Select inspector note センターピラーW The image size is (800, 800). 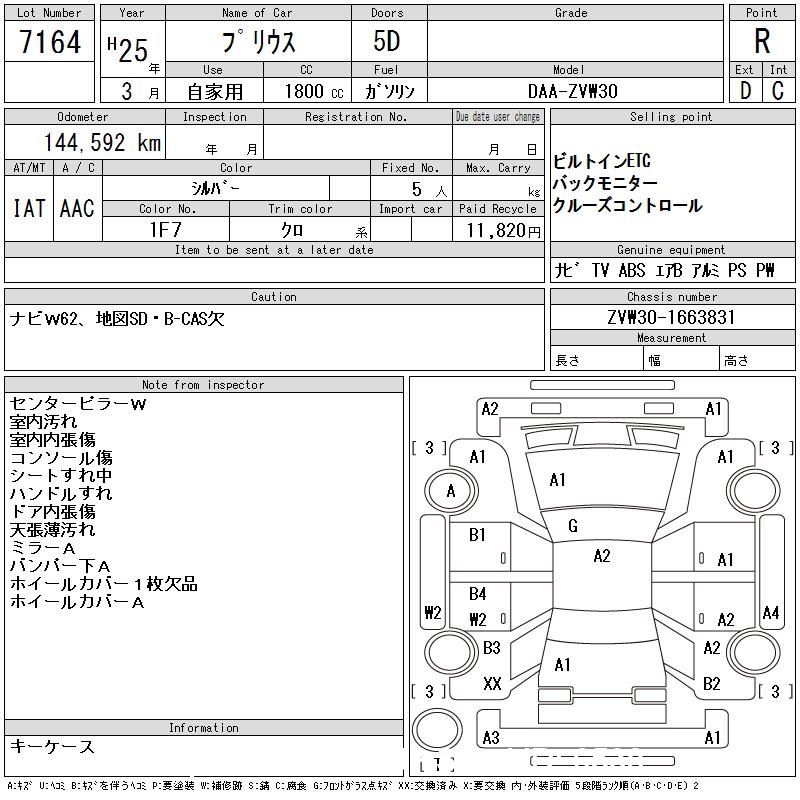point(78,404)
